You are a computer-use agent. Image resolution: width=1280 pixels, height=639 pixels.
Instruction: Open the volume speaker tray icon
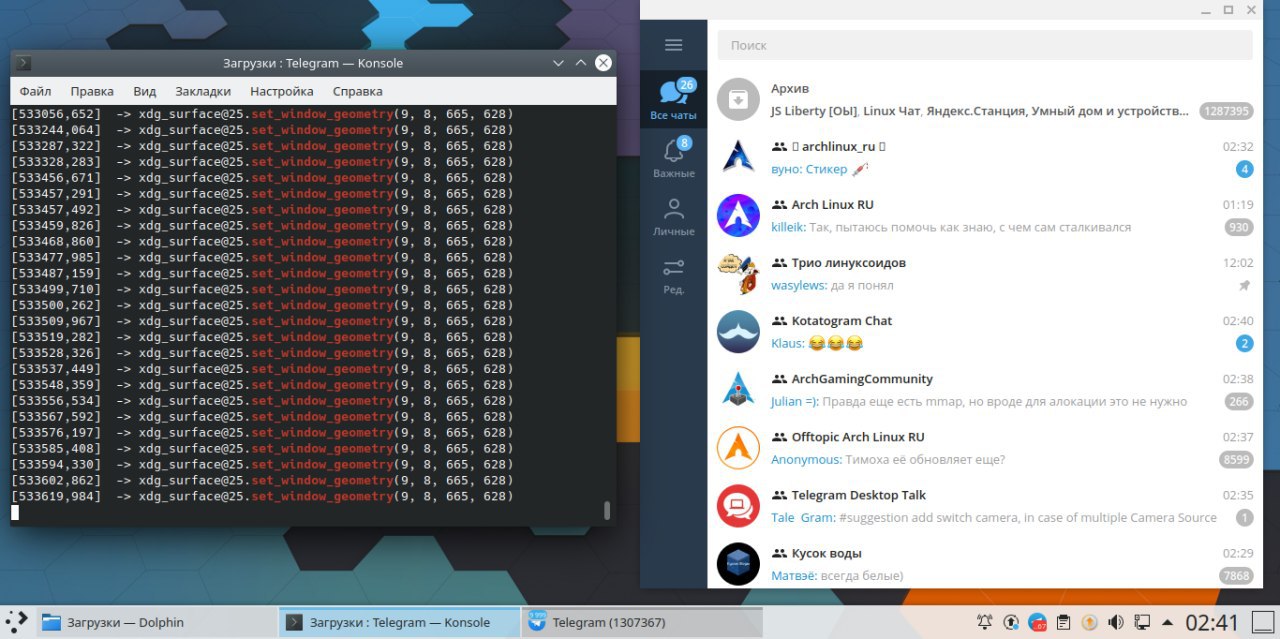coord(1116,622)
